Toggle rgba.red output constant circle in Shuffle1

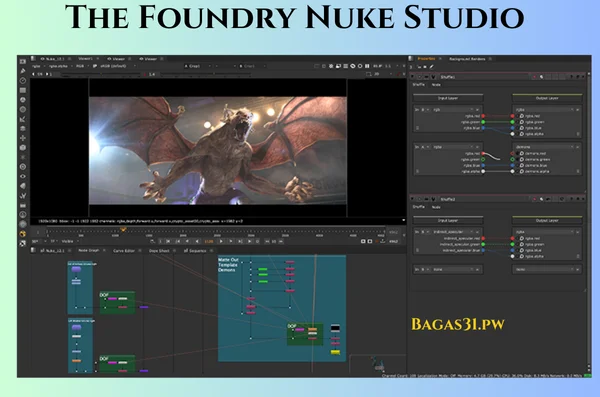(522, 116)
